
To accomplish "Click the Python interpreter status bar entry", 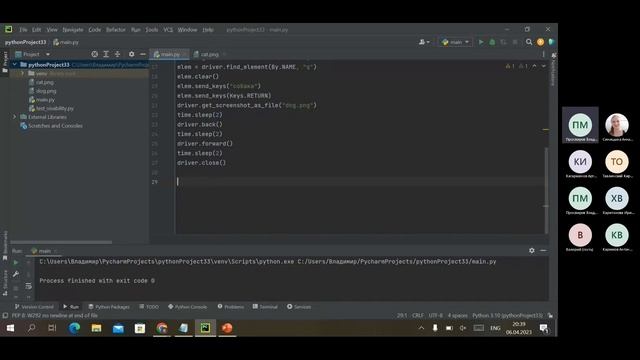I will pos(507,316).
